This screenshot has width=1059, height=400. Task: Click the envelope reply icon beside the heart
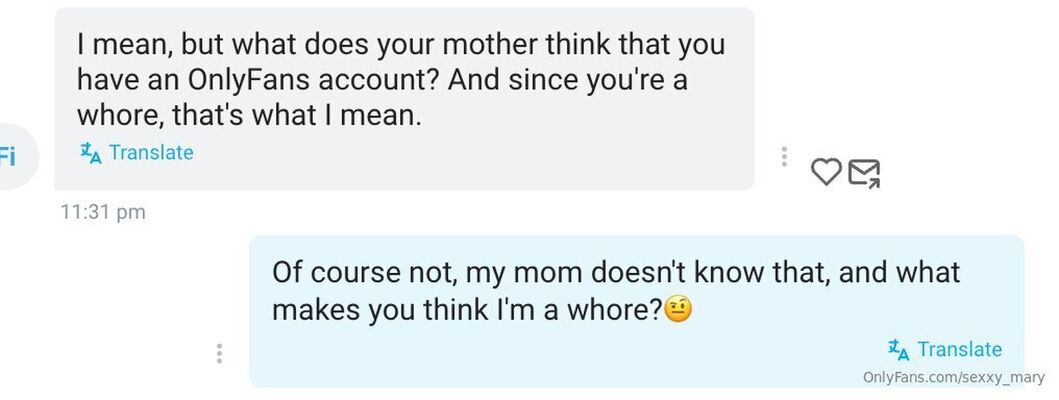point(864,174)
